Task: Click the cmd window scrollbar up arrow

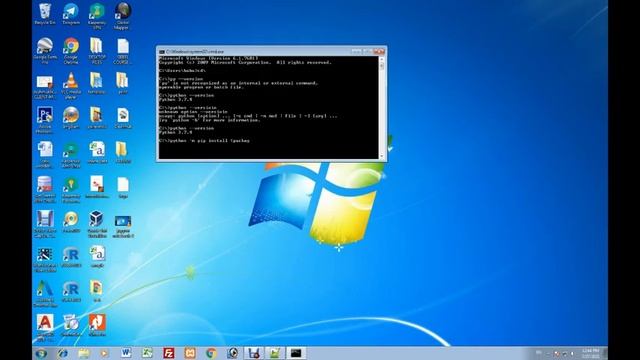Action: tap(382, 59)
